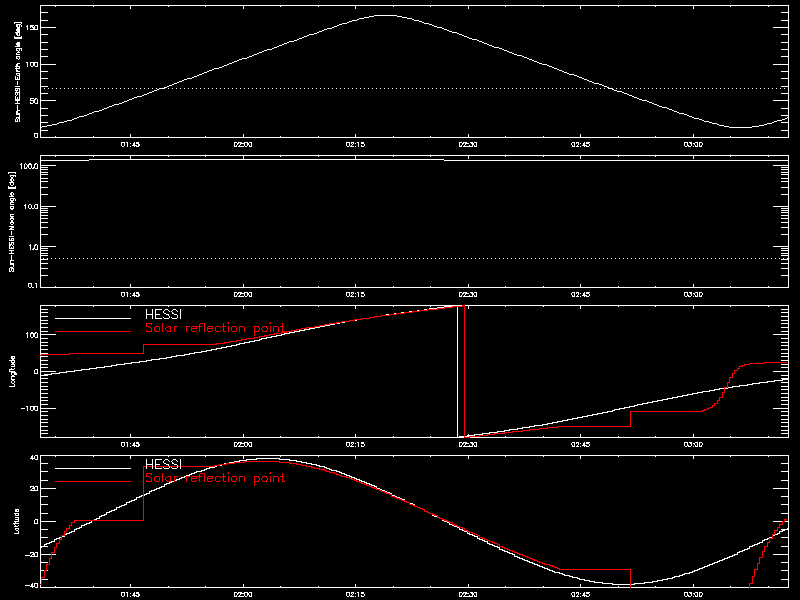Click the 0.1 tick label on Noon angle plot
Screen dimensions: 800x600
click(x=33, y=285)
